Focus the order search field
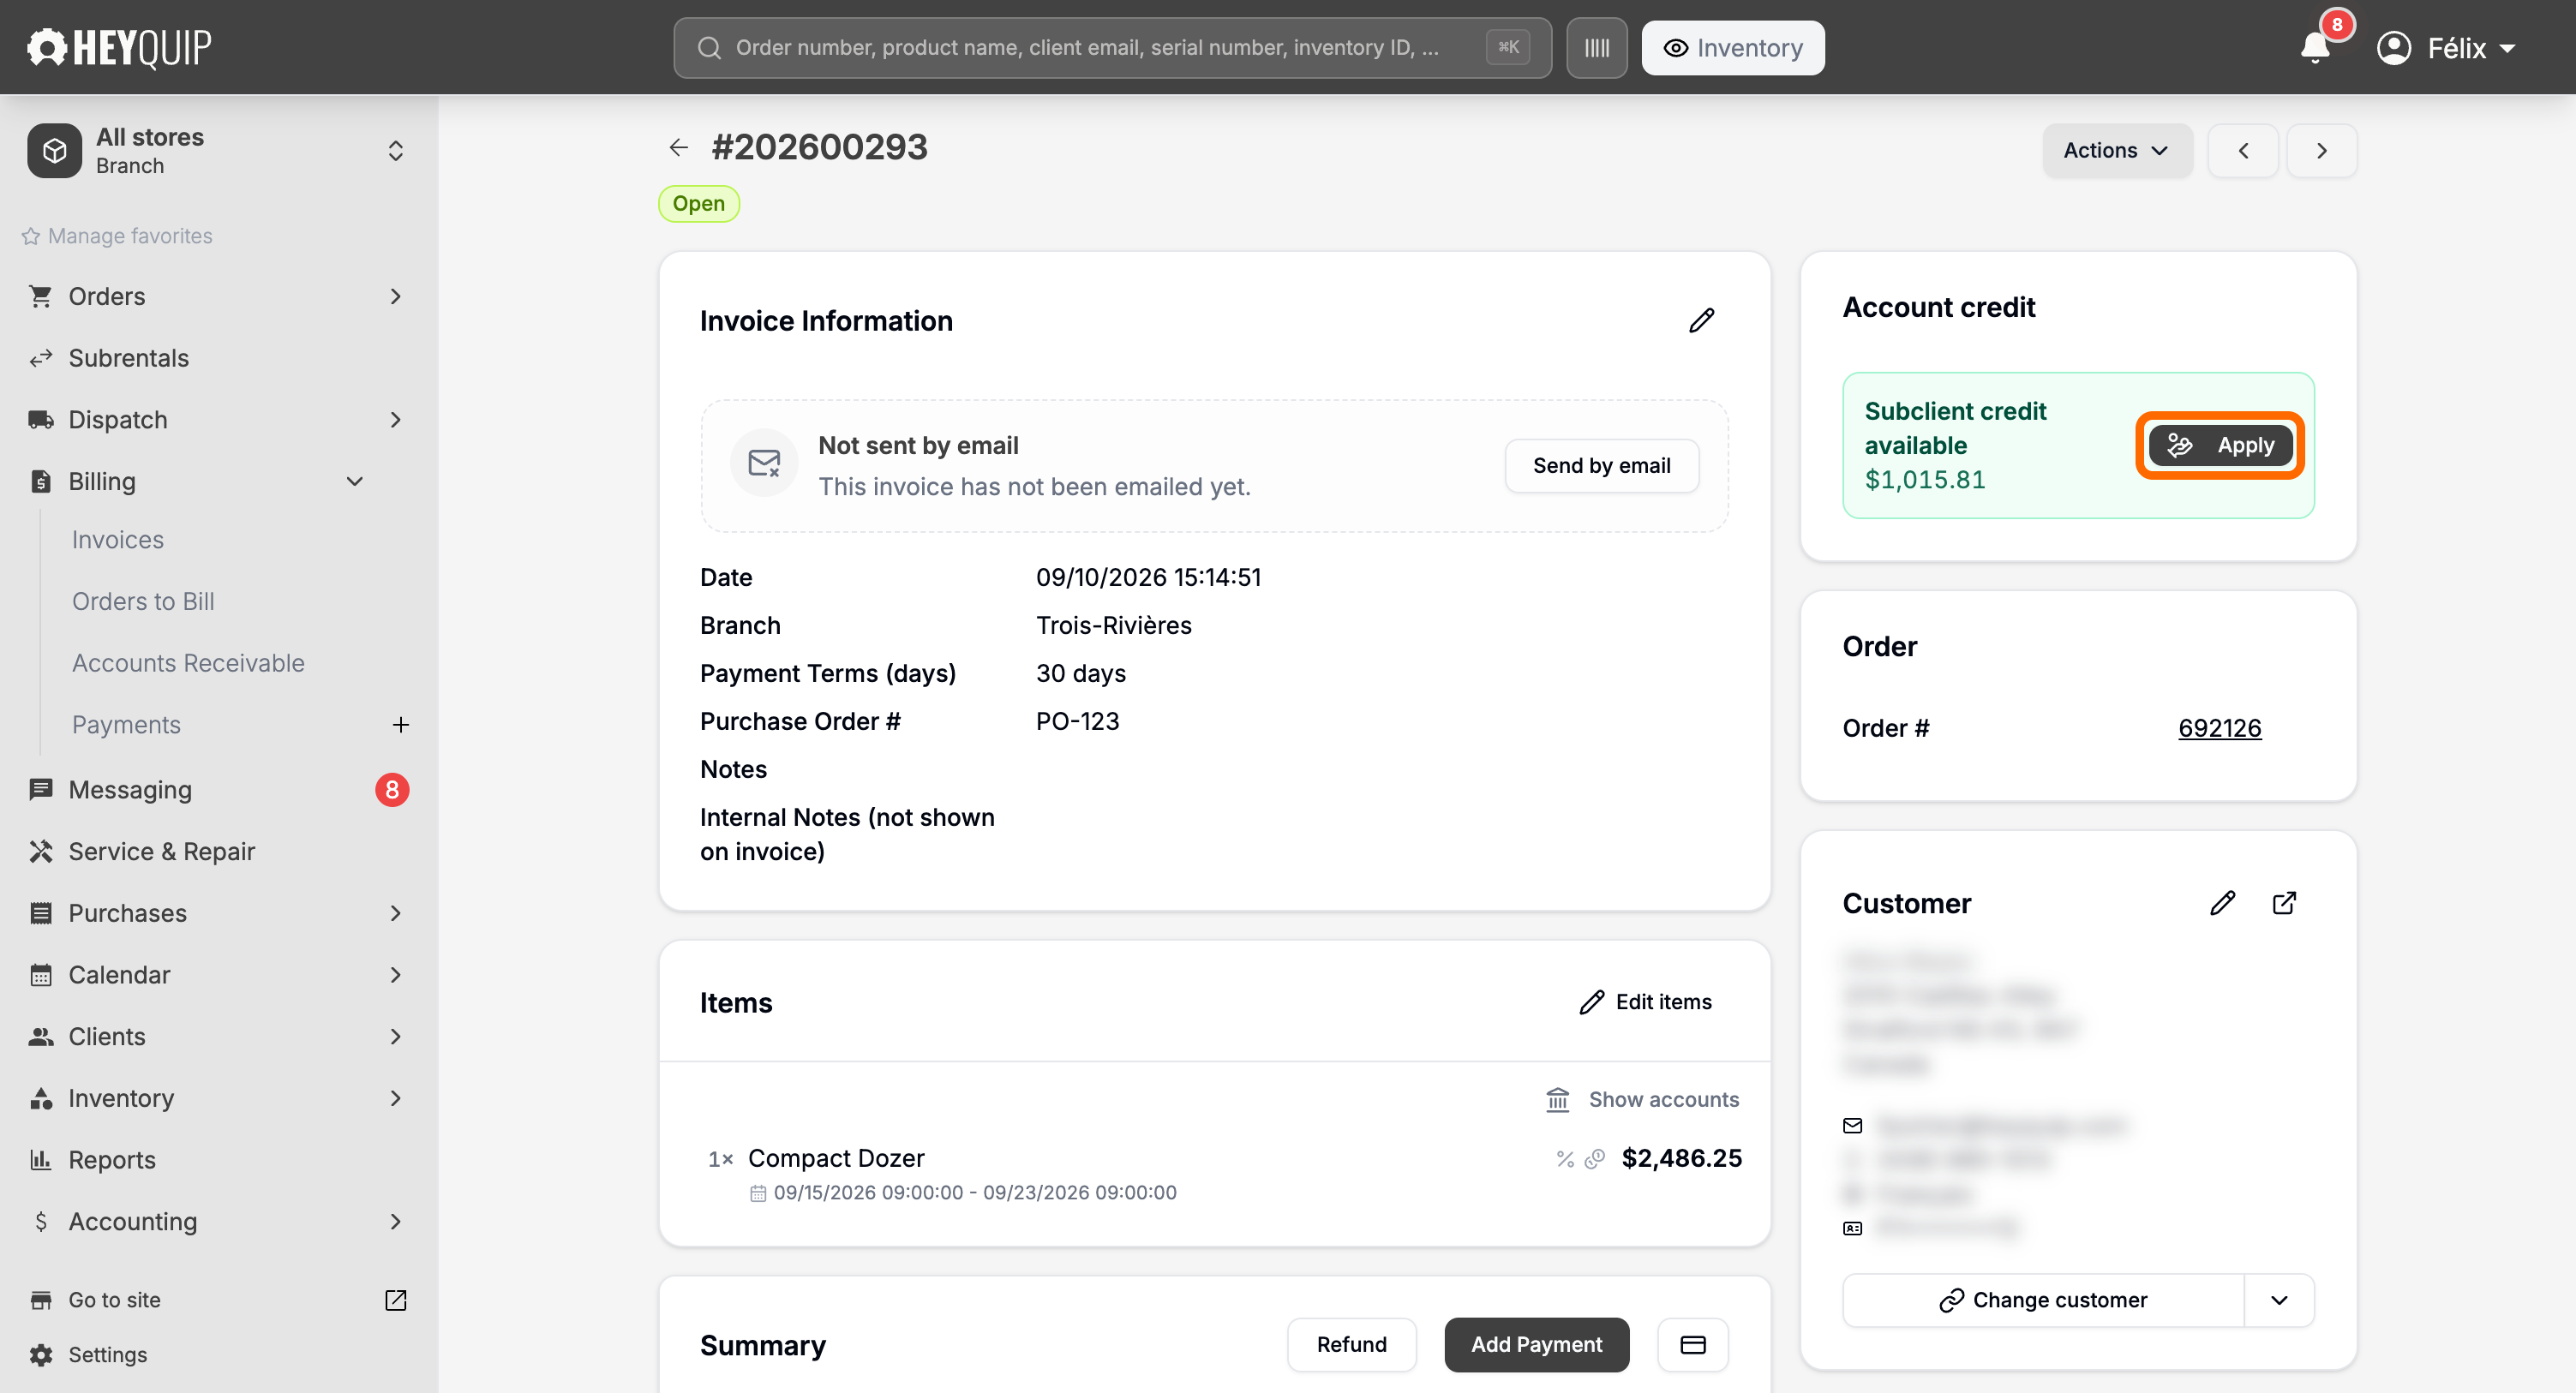 [x=1112, y=48]
